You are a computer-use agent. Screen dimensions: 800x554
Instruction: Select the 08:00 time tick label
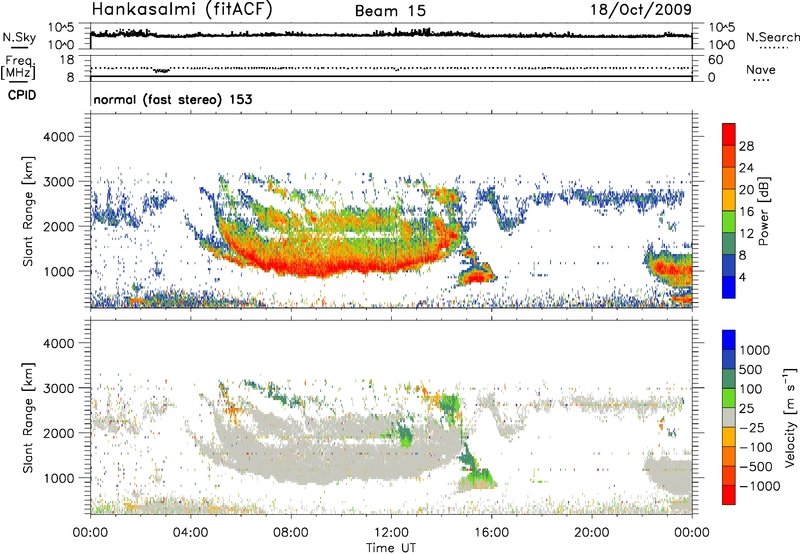(x=291, y=533)
